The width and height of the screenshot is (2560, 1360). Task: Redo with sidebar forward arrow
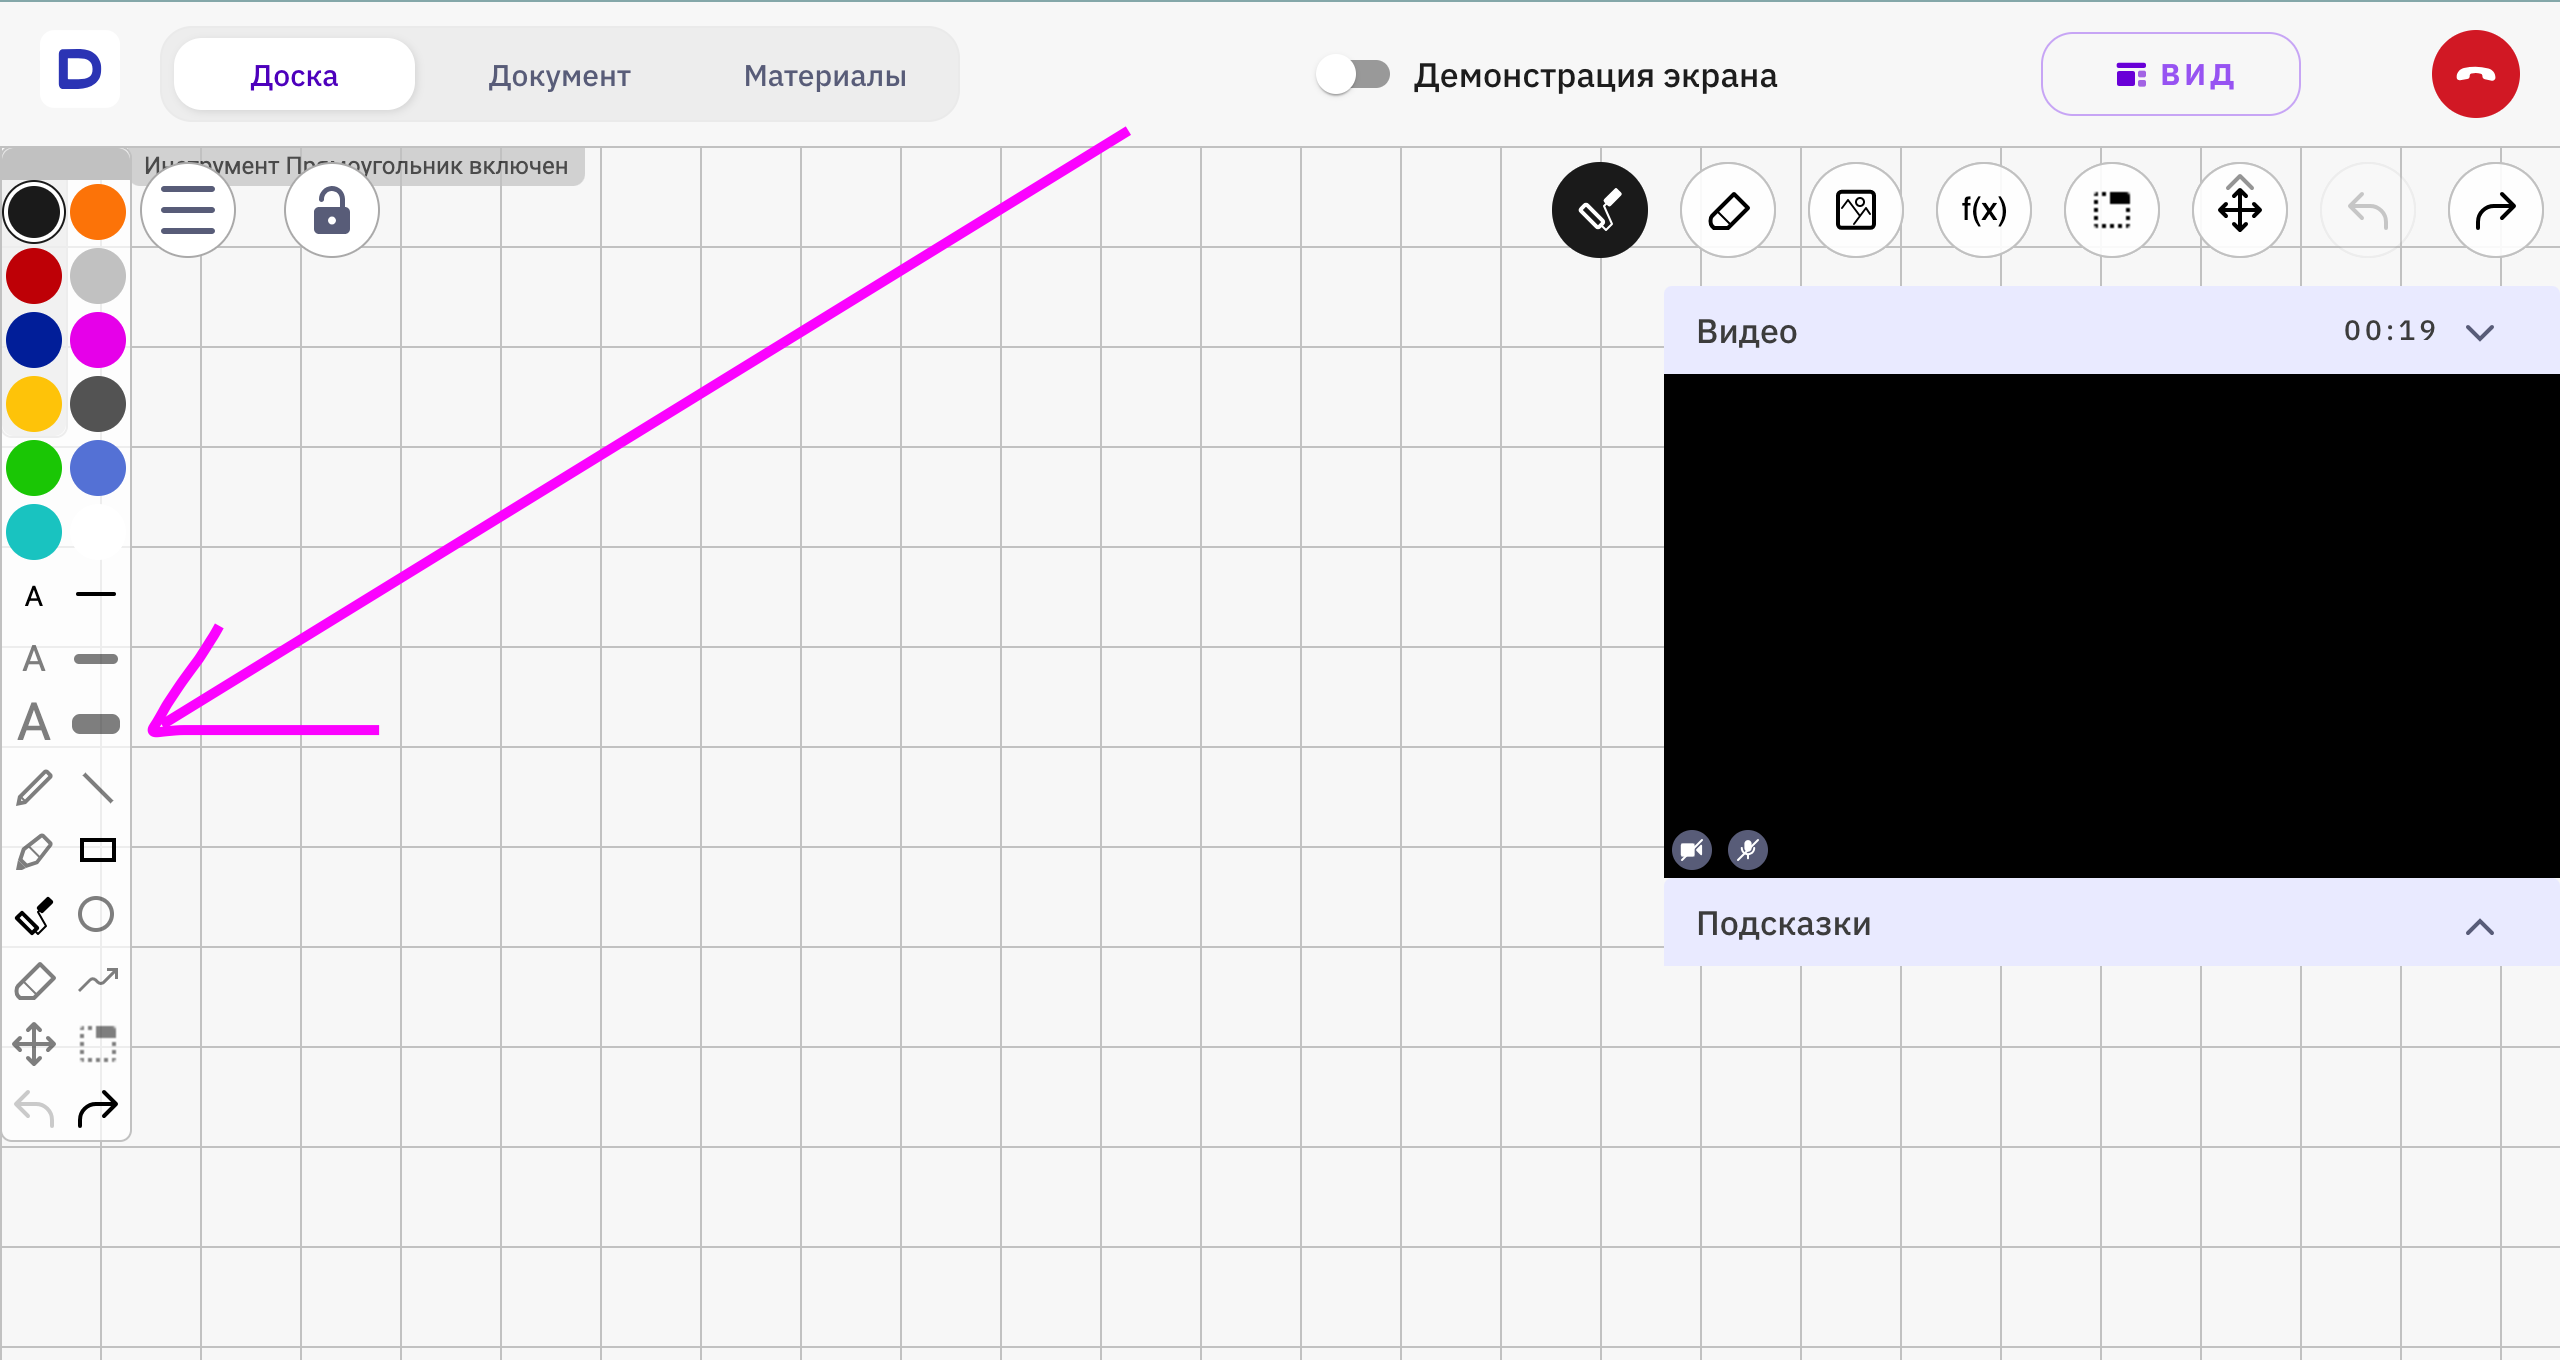[x=98, y=1108]
